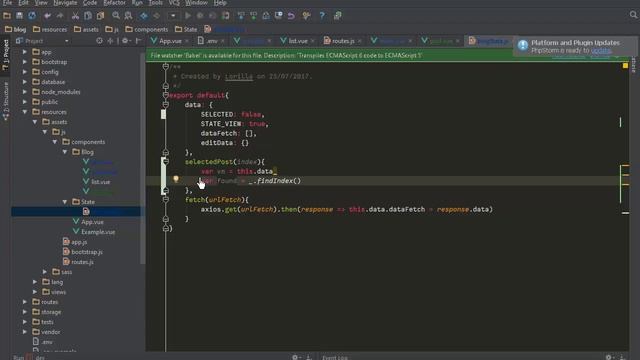Screen dimensions: 640x360
Task: Close the list.vue tab
Action: click(313, 41)
